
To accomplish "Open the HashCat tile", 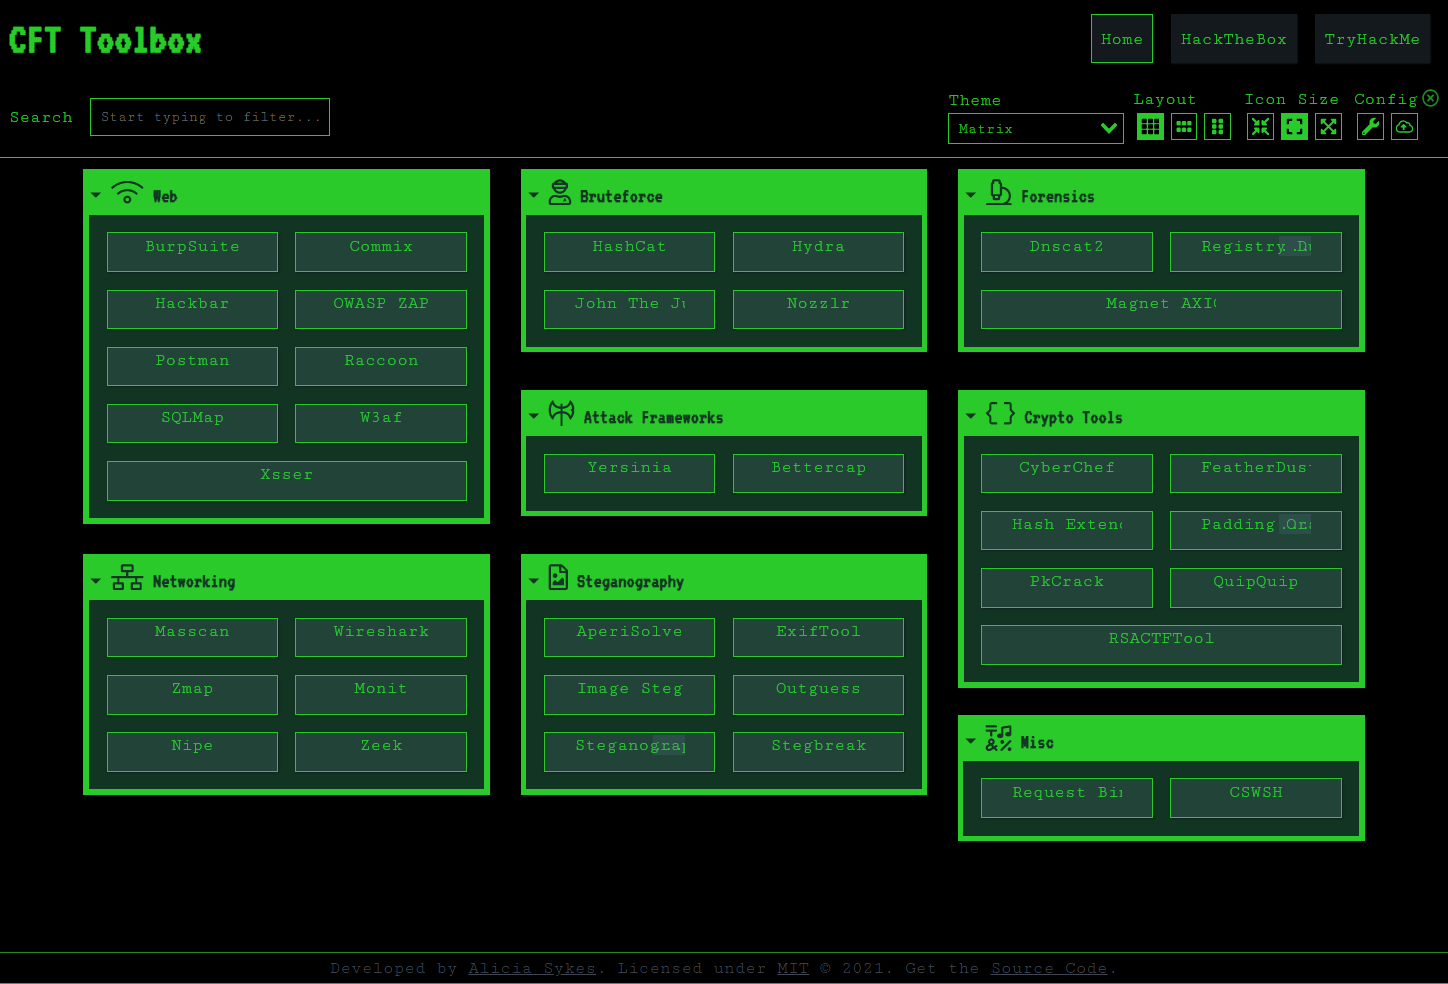I will [x=629, y=252].
